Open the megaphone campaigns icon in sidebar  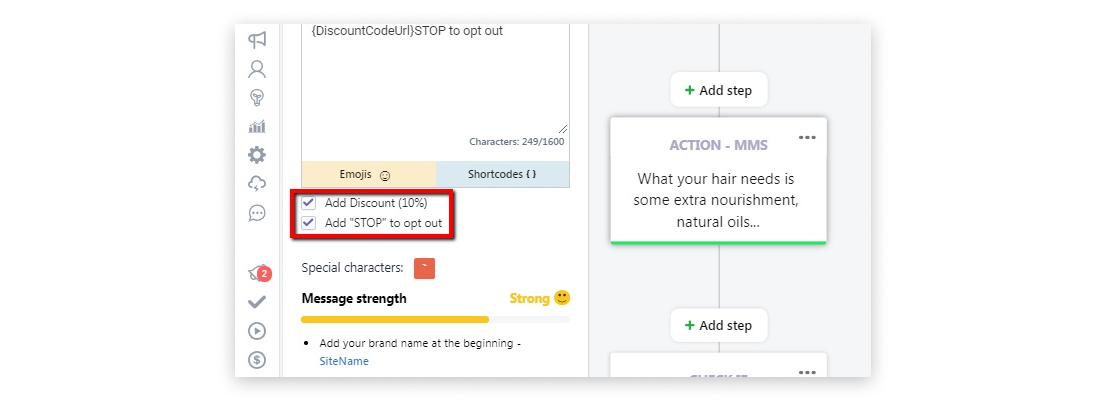click(257, 39)
